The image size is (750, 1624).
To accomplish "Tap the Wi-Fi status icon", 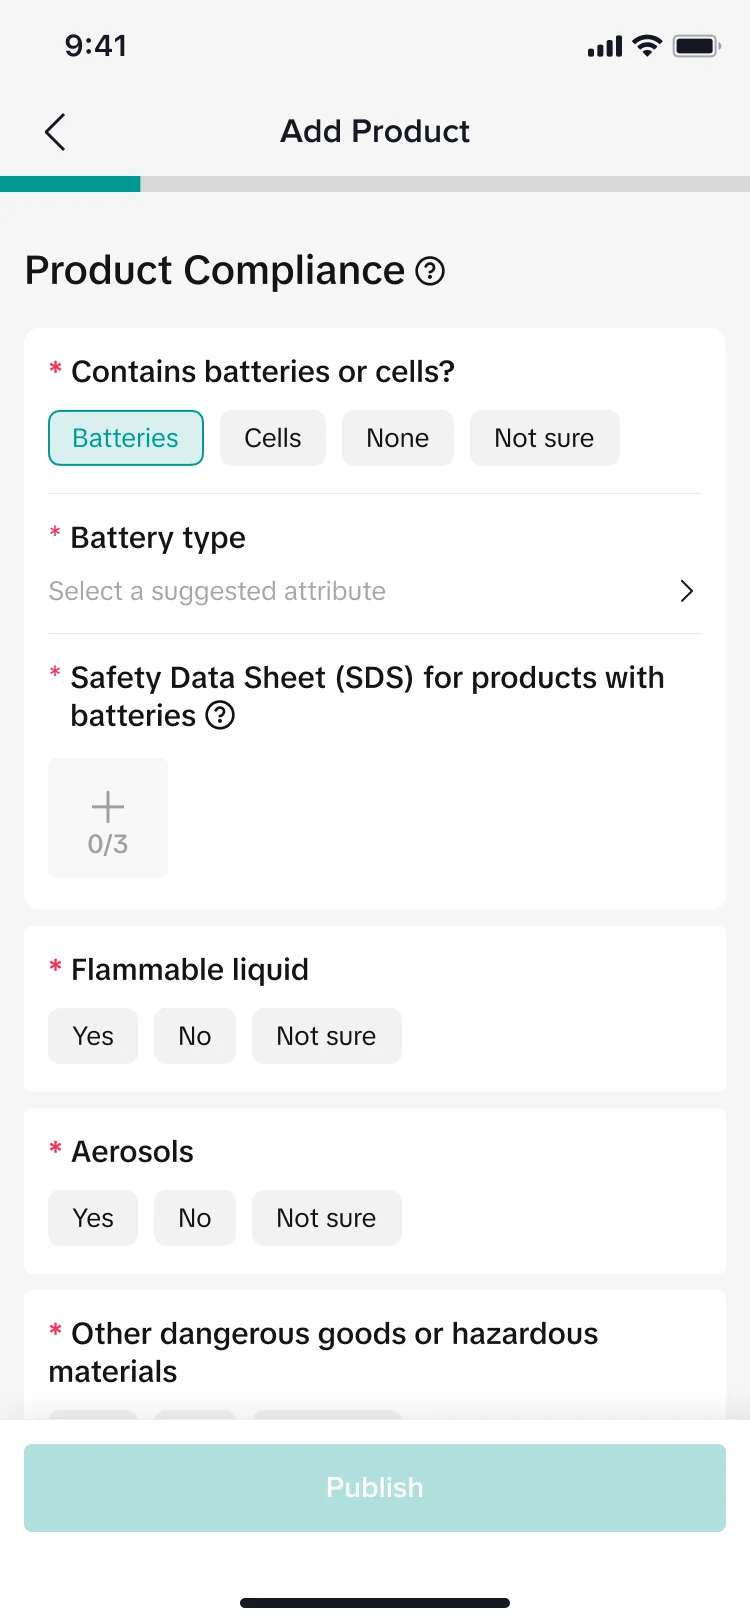I will click(x=648, y=46).
